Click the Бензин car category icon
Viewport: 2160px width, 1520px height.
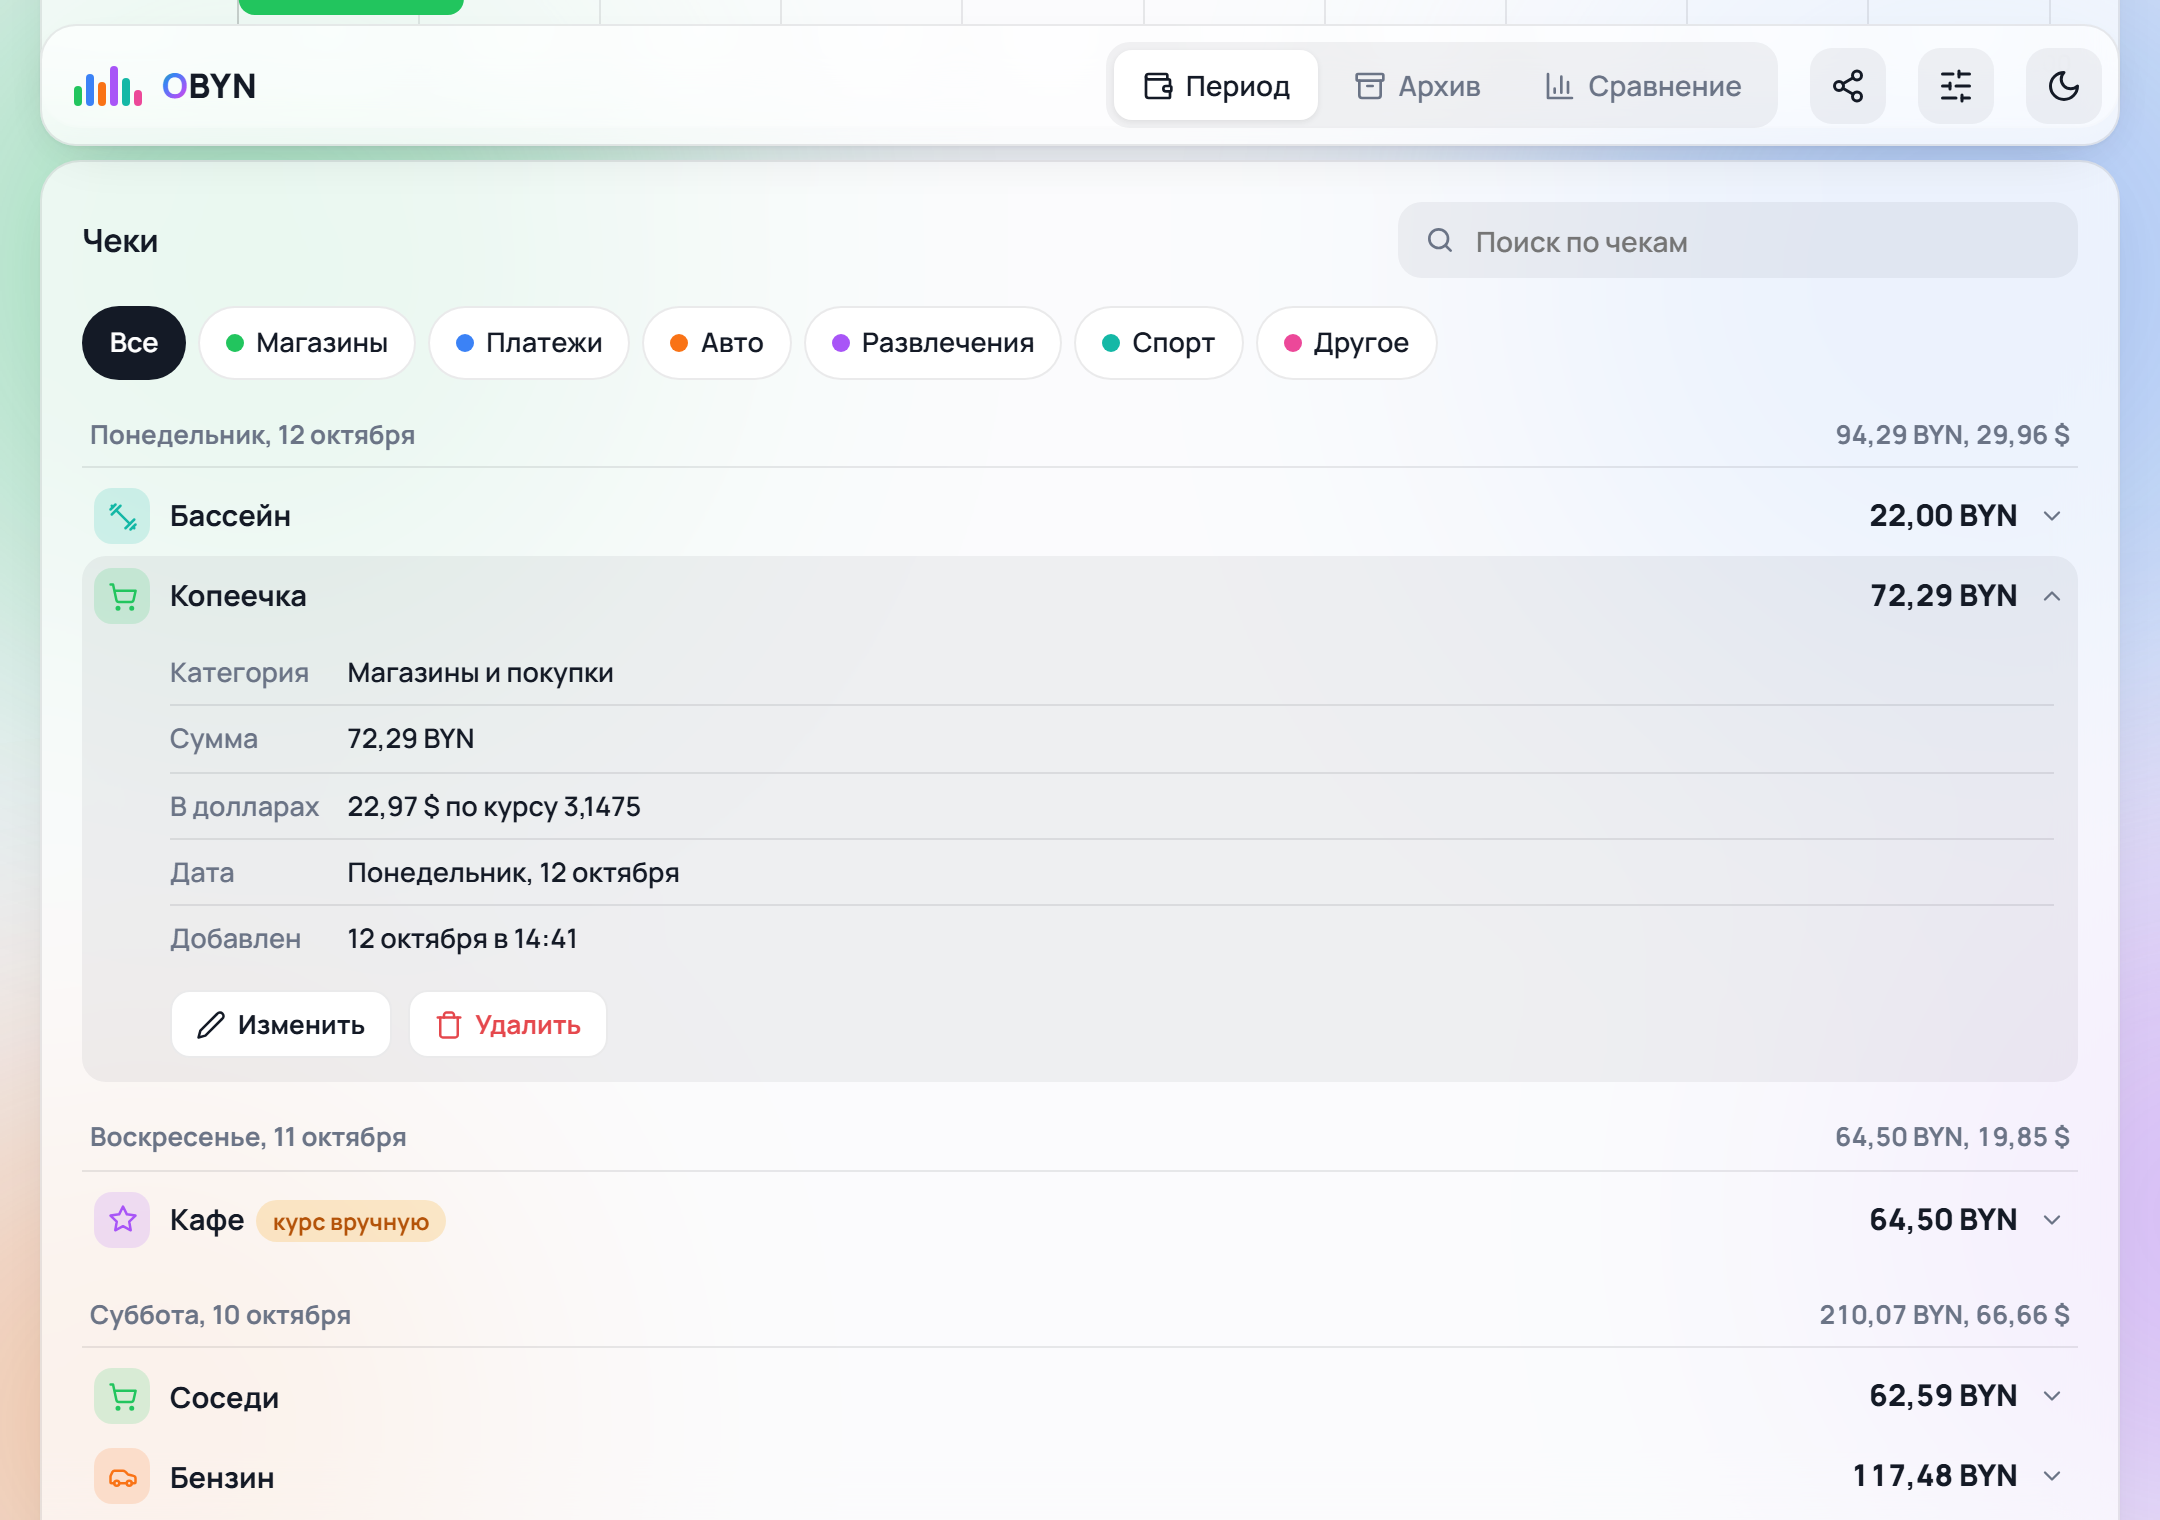coord(122,1476)
